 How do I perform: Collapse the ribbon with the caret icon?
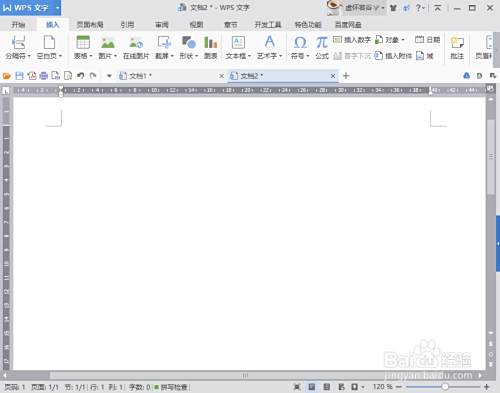(438, 8)
